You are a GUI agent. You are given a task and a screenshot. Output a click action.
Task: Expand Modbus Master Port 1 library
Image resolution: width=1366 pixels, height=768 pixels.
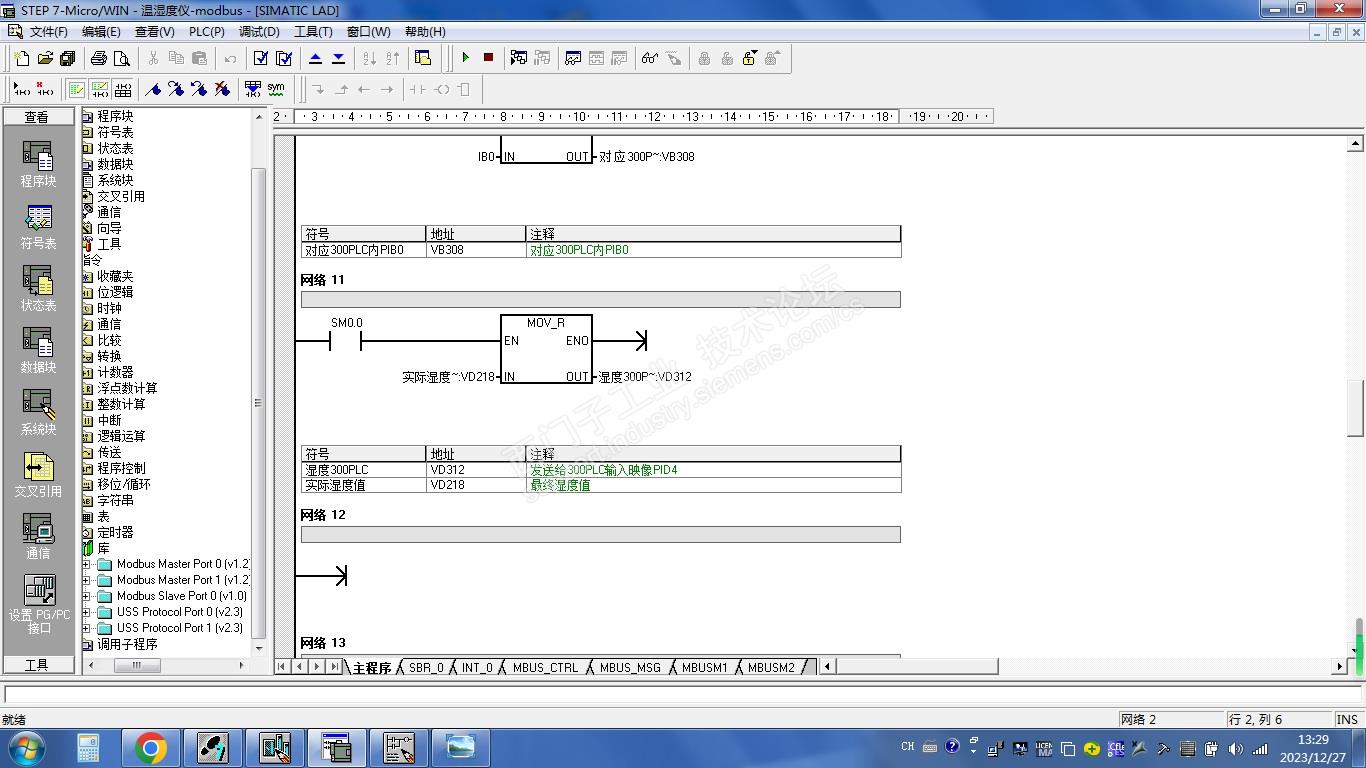point(87,580)
